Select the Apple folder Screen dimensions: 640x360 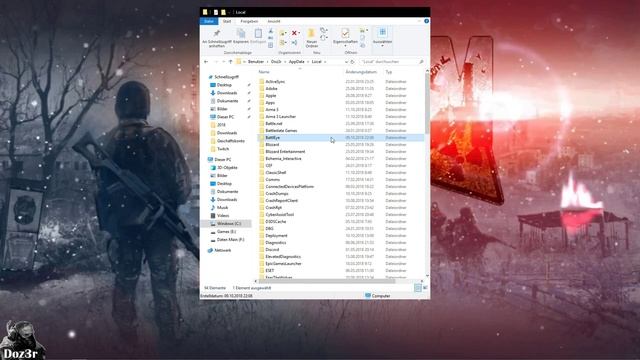point(271,96)
